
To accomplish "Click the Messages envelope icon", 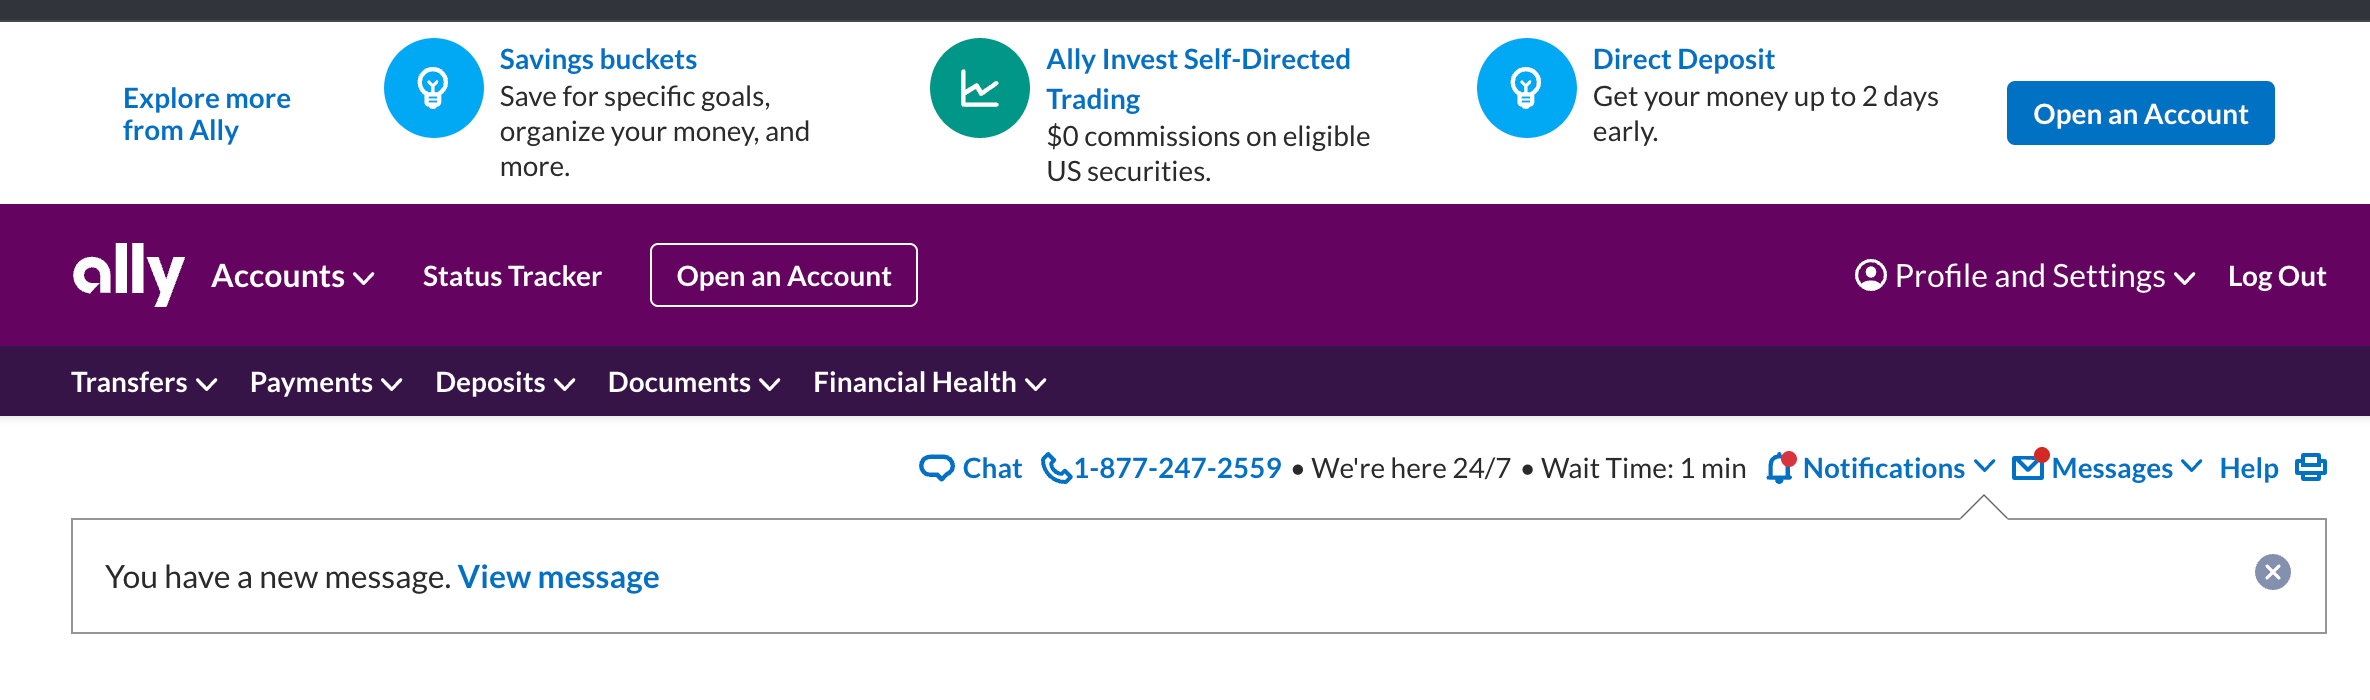I will tap(2029, 466).
